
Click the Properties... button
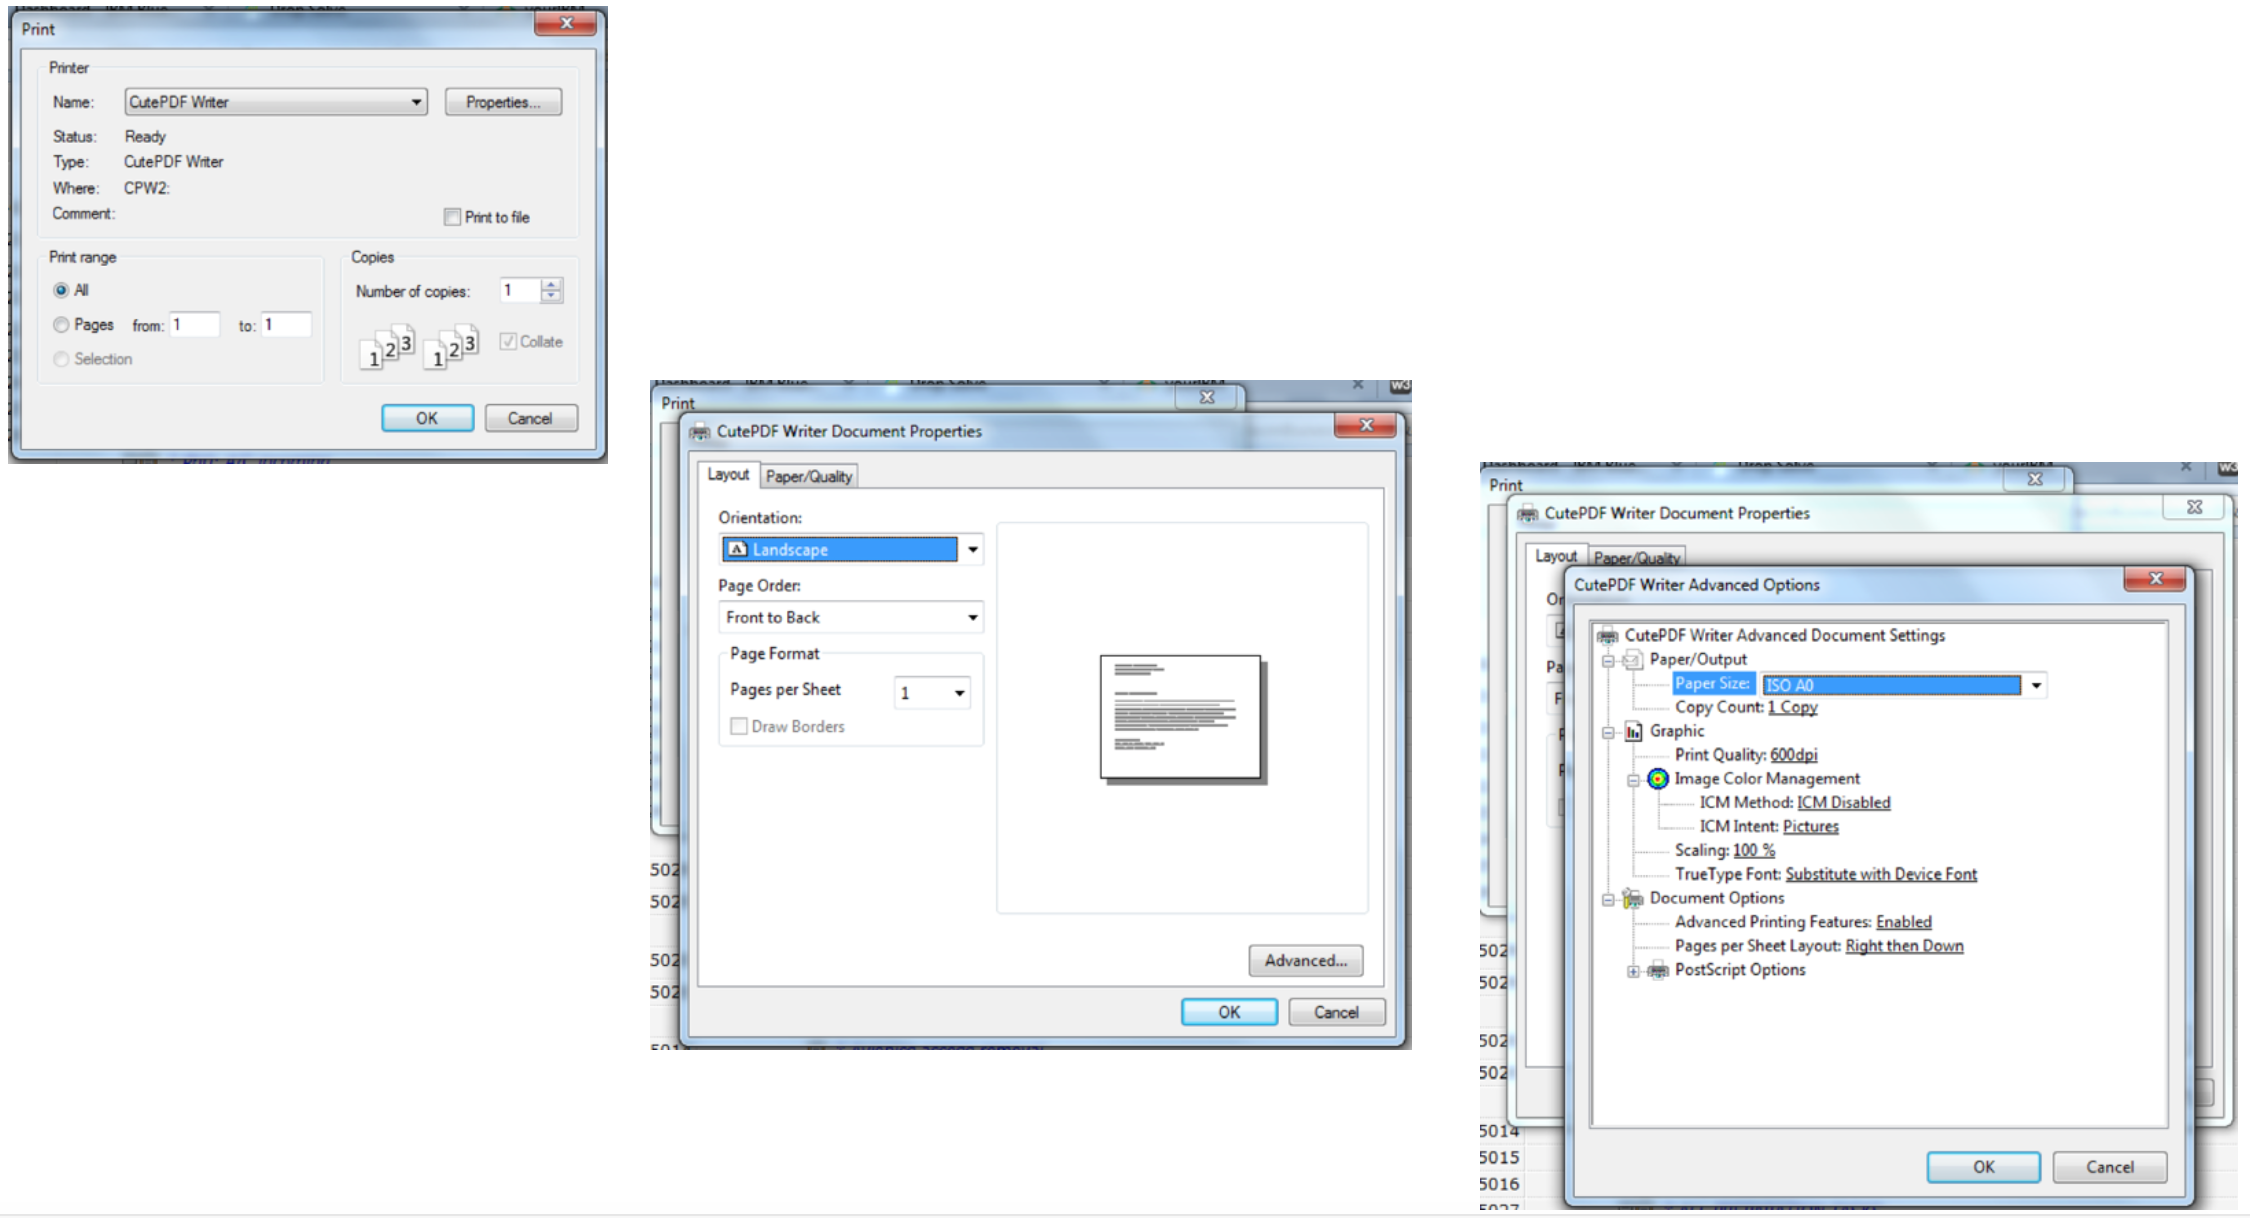pyautogui.click(x=503, y=102)
